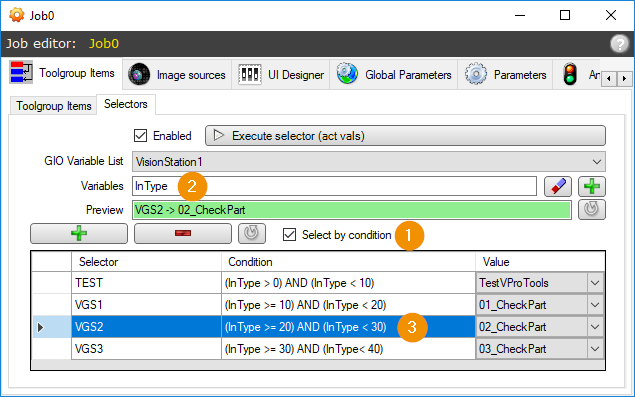The image size is (635, 397).
Task: Click the row header of the TEST row
Action: coord(51,283)
